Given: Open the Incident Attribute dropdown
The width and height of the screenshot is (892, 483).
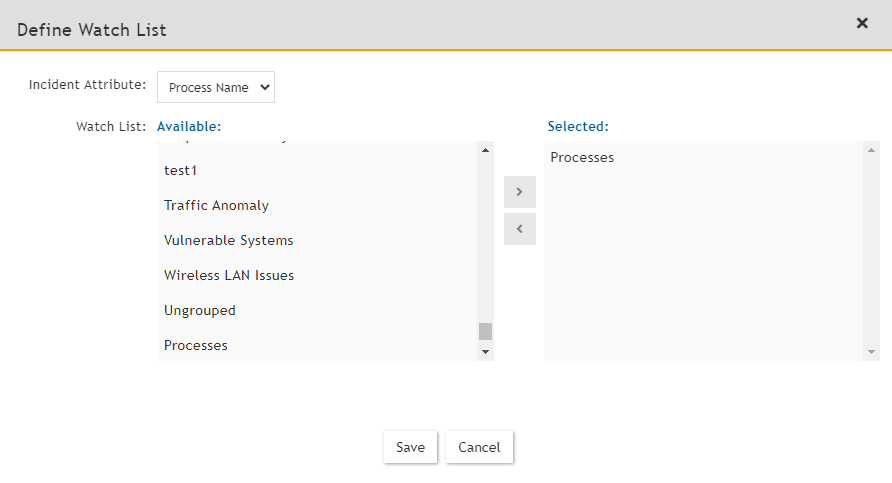Looking at the screenshot, I should 216,87.
